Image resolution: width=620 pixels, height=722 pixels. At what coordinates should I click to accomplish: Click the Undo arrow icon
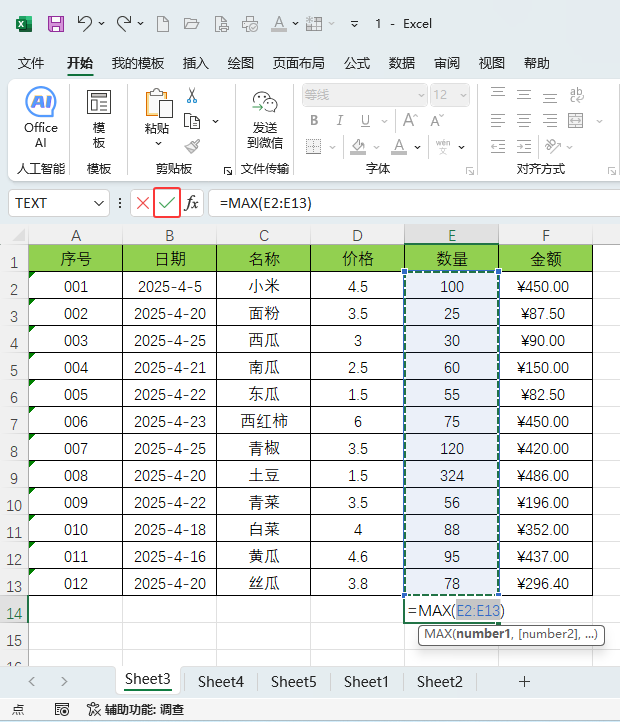(85, 23)
